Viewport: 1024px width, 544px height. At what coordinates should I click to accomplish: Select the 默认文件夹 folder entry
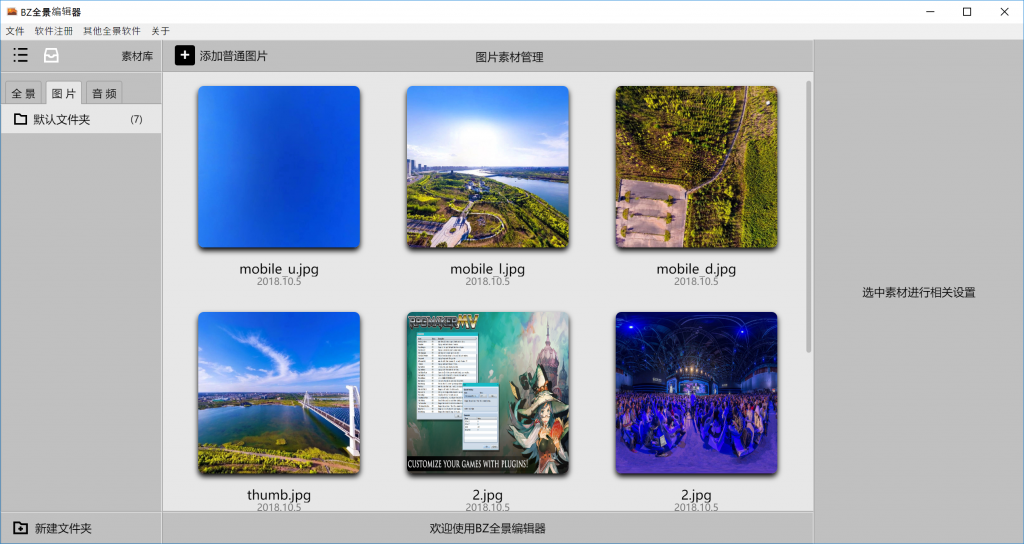62,119
